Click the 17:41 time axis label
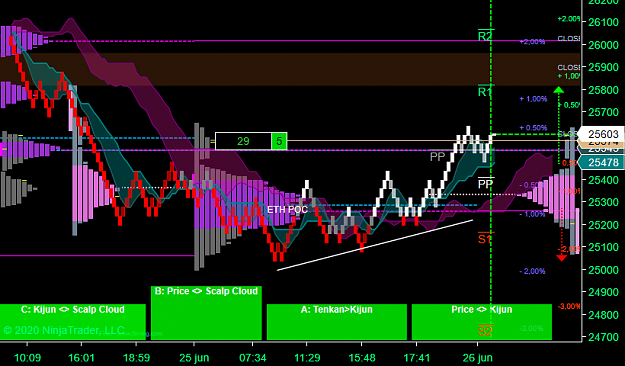The height and width of the screenshot is (366, 625). click(417, 358)
